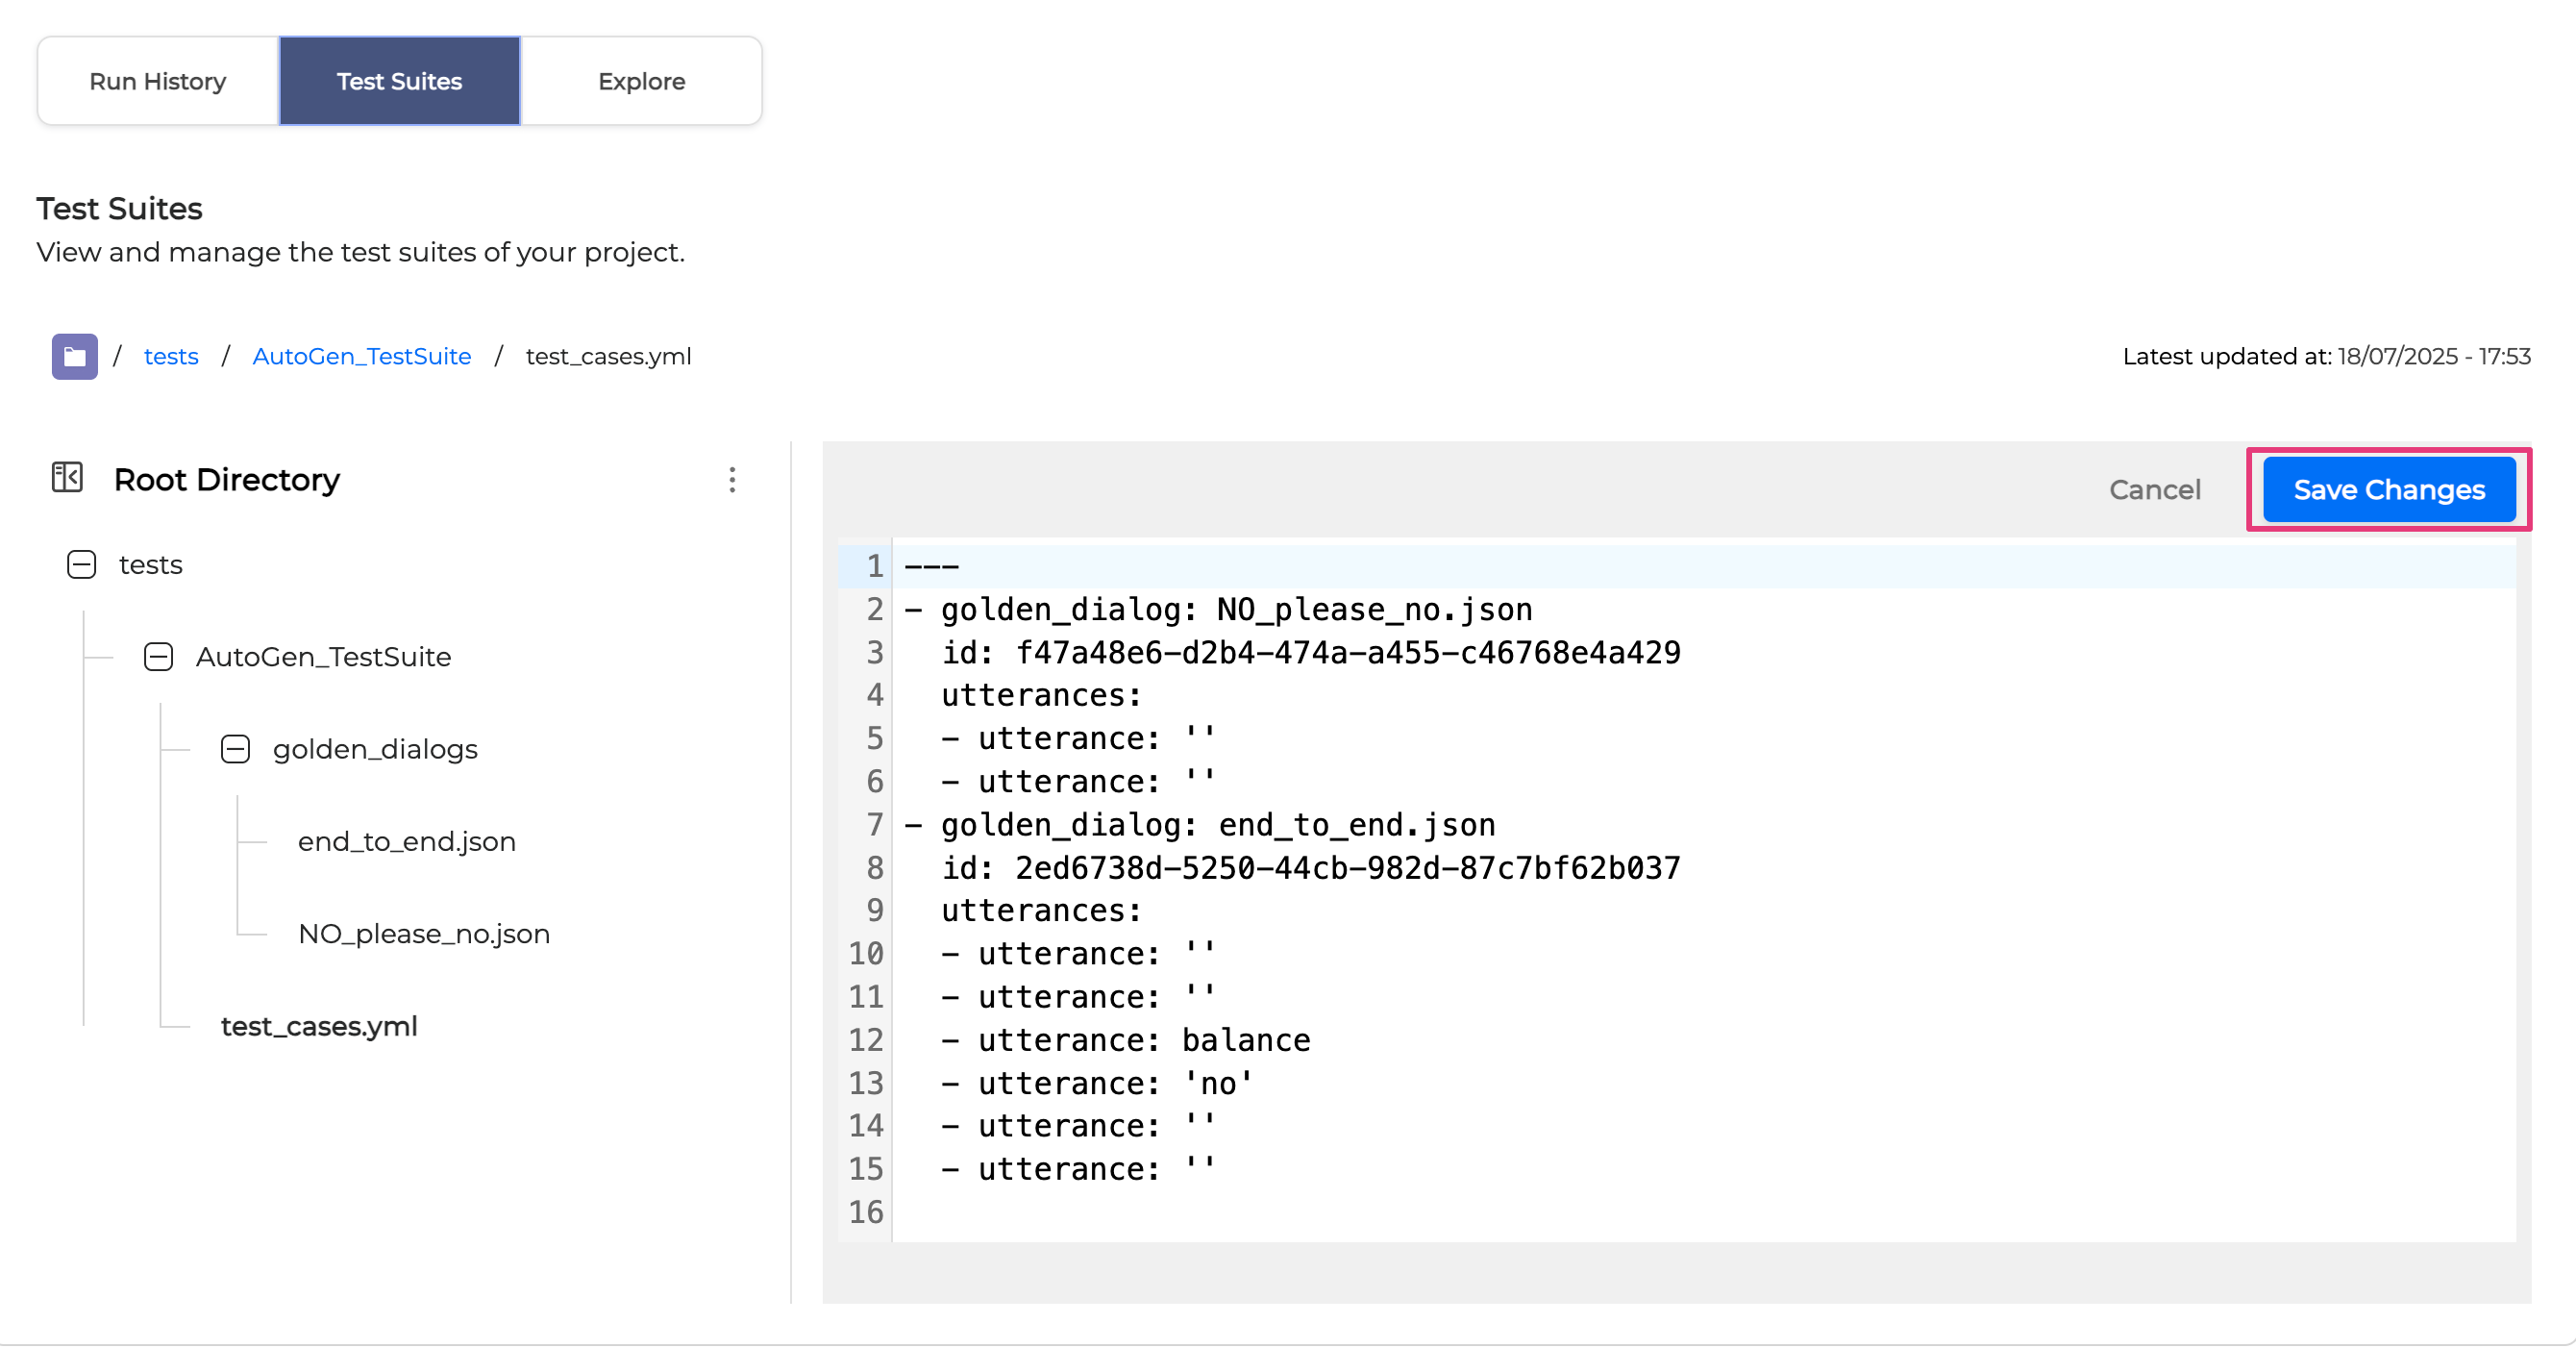Image resolution: width=2576 pixels, height=1348 pixels.
Task: Click the purple folder root breadcrumb icon
Action: coord(74,356)
